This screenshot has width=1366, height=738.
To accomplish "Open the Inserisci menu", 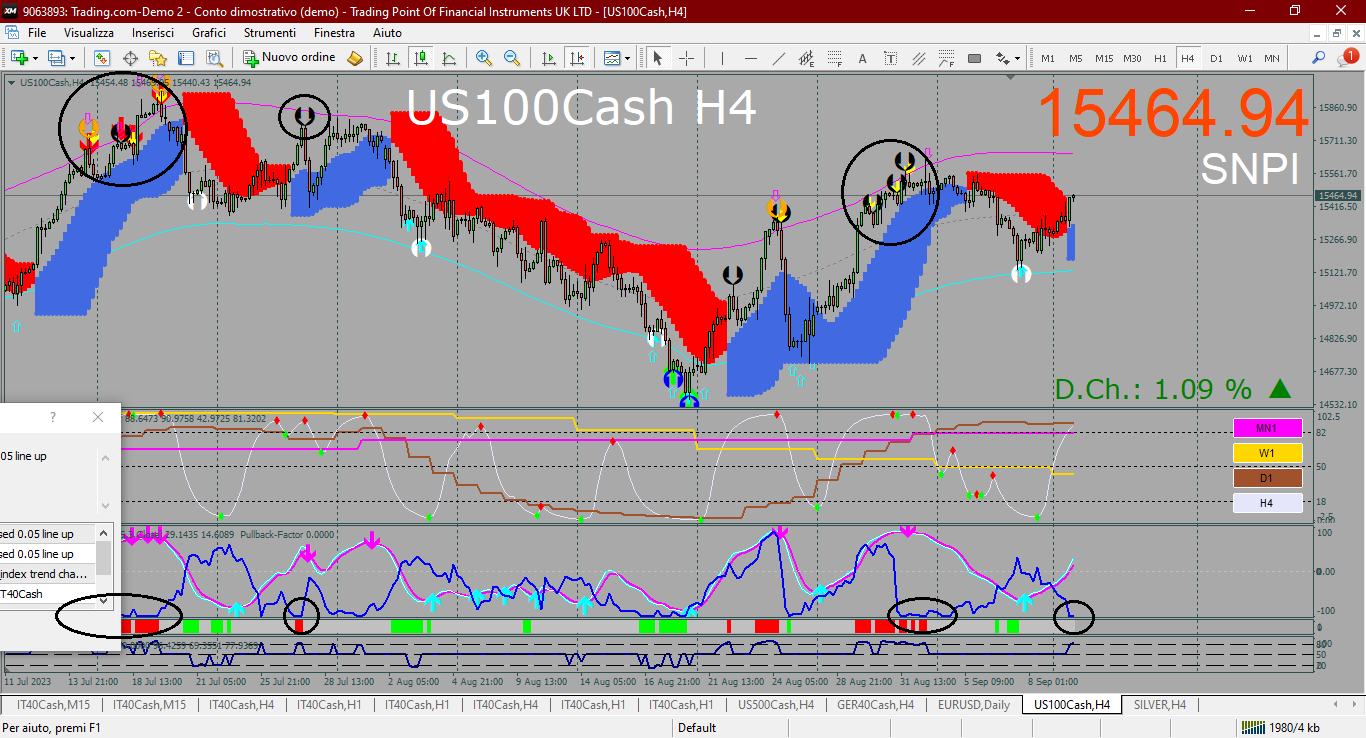I will click(153, 33).
